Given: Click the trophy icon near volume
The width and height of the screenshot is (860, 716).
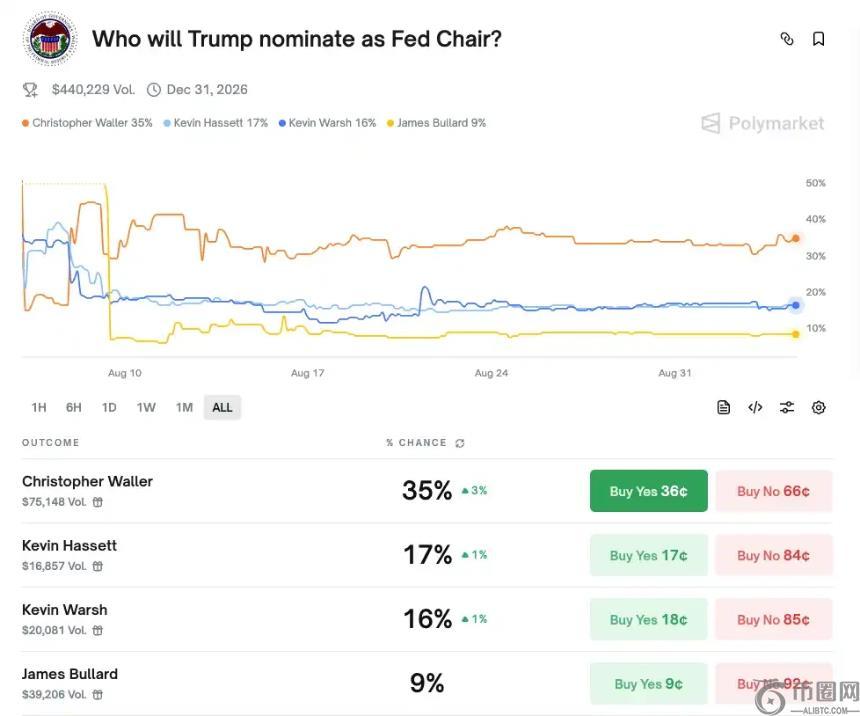Looking at the screenshot, I should tap(31, 90).
